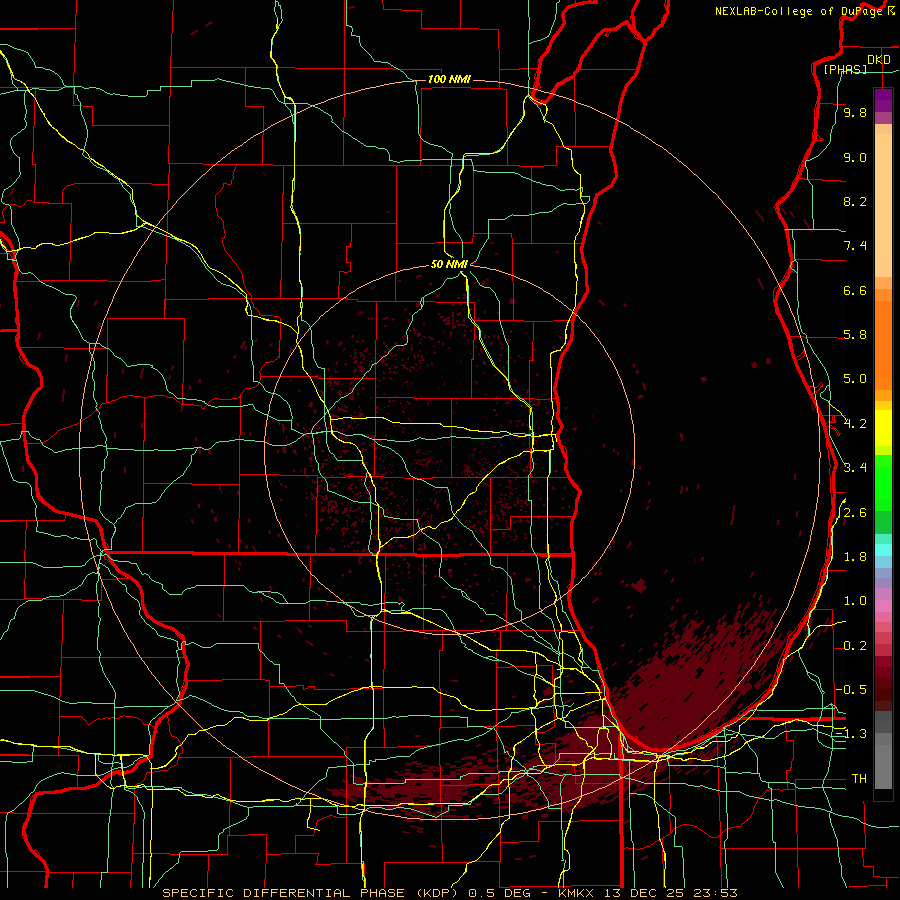Click the purple top segment of color bar
This screenshot has height=900, width=900.
[883, 101]
